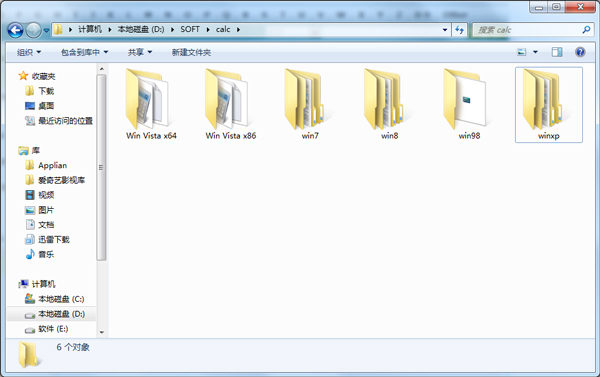
Task: Select the Win Vista x64 folder
Action: (151, 104)
